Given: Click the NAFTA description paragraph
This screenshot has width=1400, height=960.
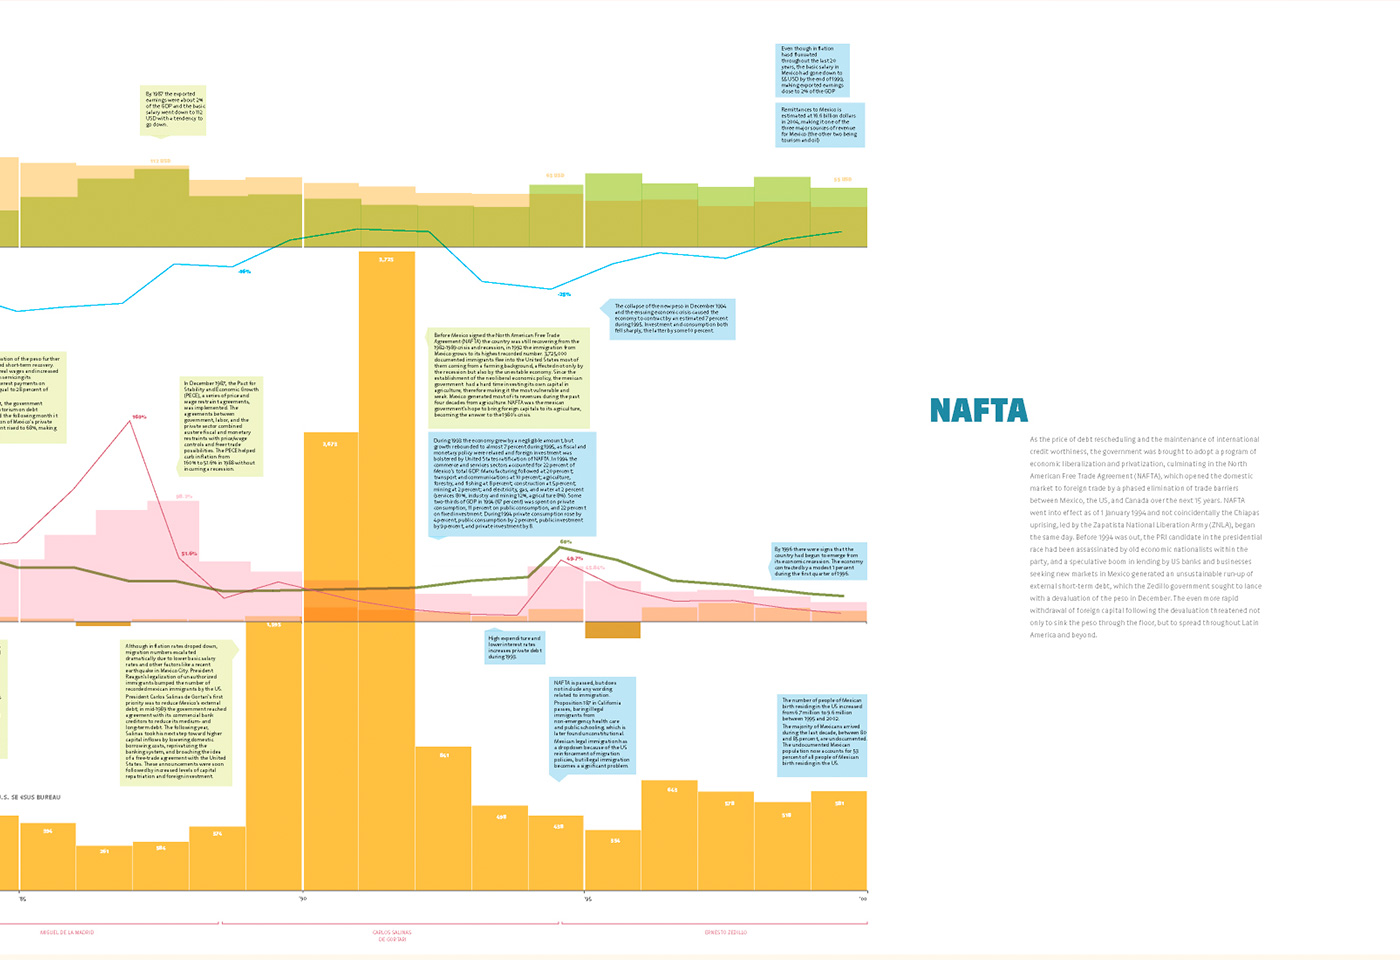Looking at the screenshot, I should coord(1146,537).
